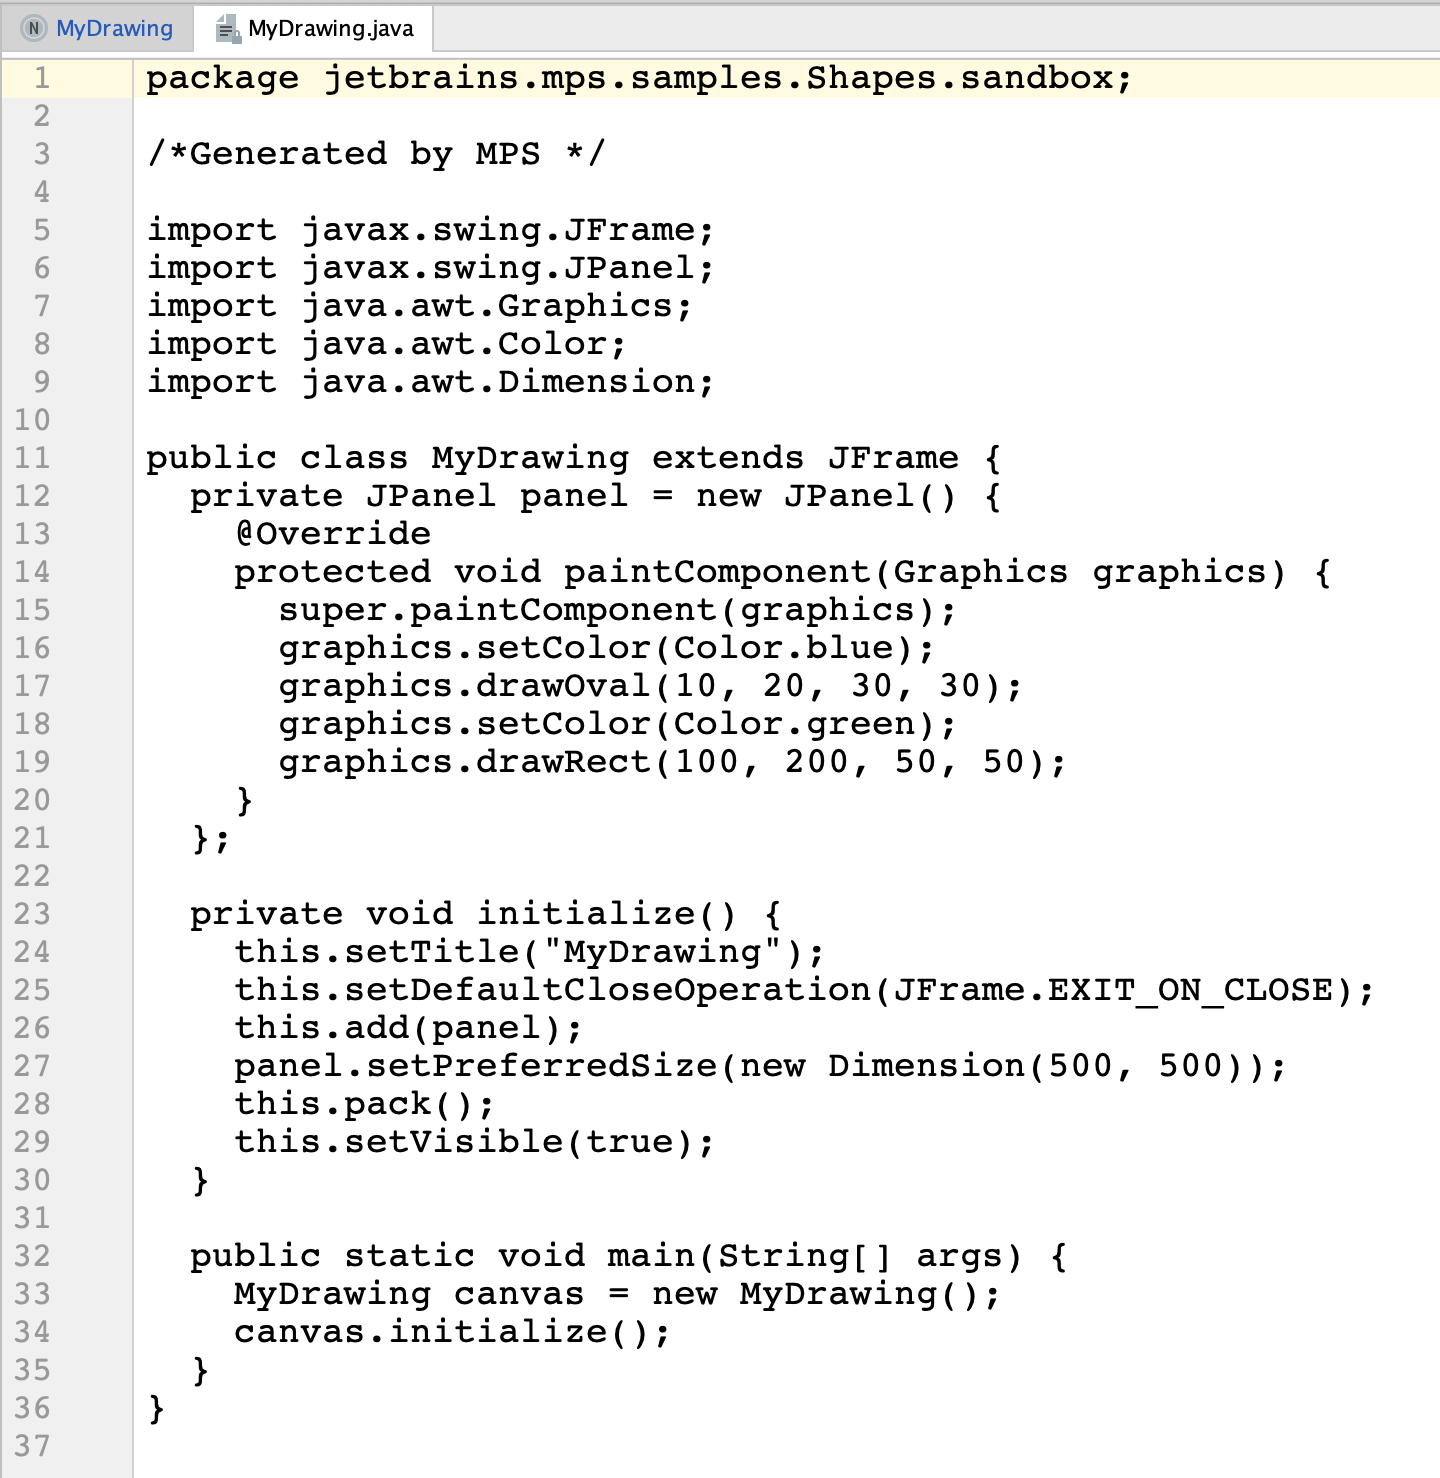Click "canvas.initialize();" line

(453, 1332)
